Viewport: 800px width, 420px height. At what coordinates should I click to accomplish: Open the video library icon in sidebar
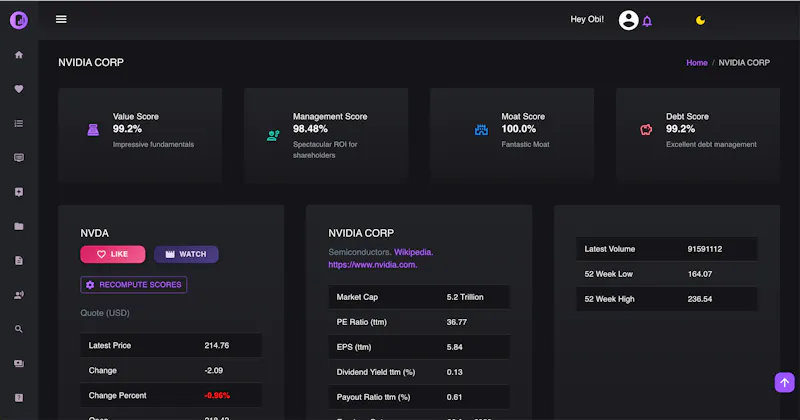point(19,363)
